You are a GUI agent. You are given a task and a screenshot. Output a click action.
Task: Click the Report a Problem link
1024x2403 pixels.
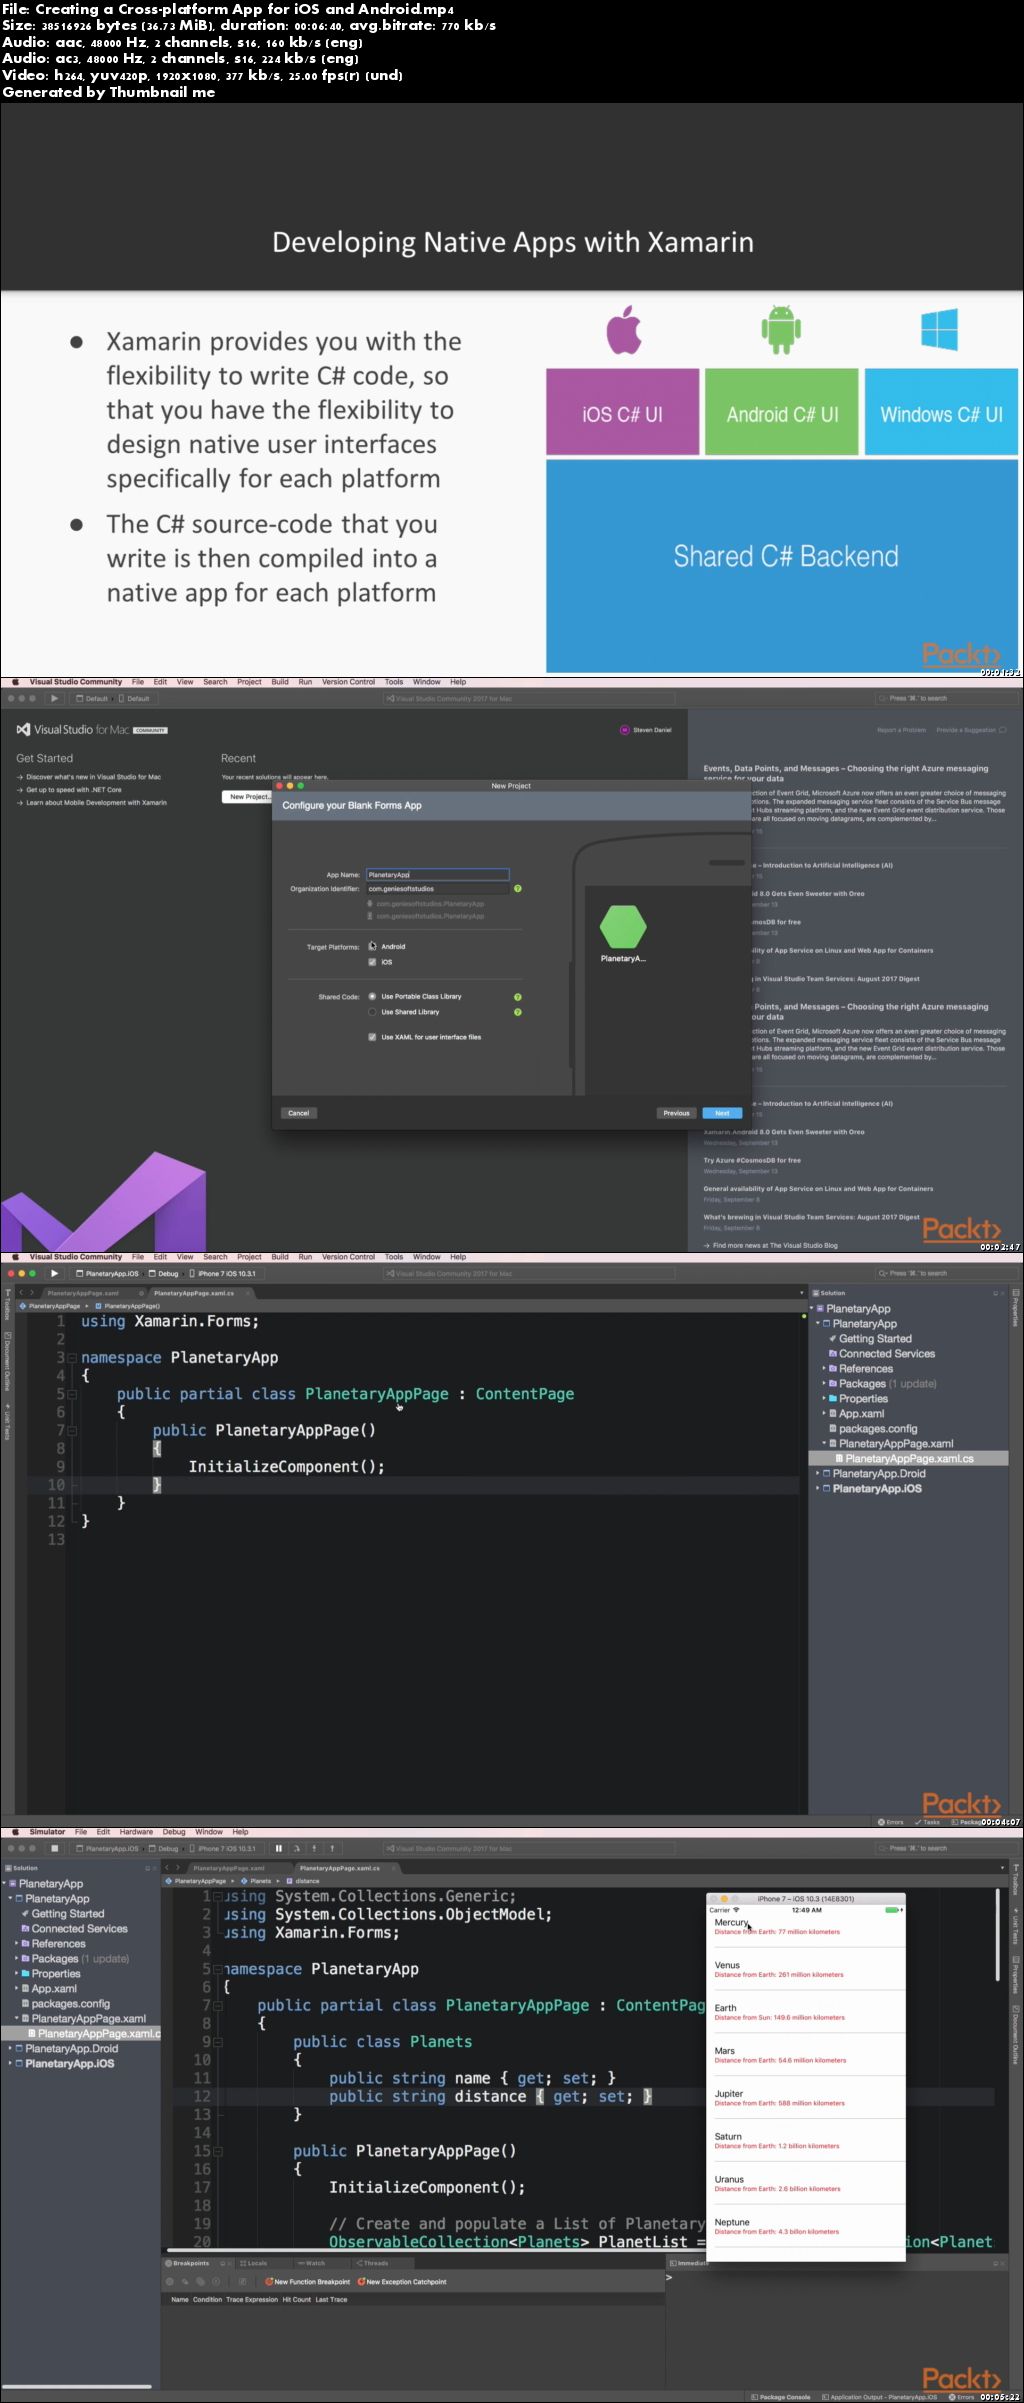pyautogui.click(x=901, y=730)
